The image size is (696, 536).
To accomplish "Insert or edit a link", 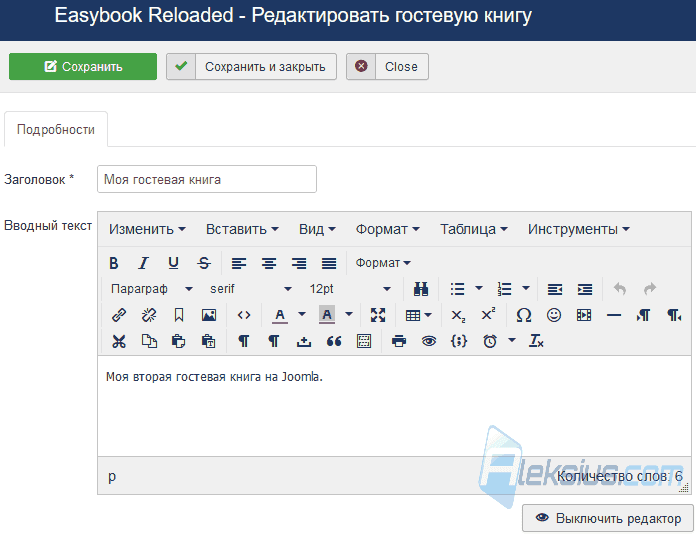I will [119, 315].
